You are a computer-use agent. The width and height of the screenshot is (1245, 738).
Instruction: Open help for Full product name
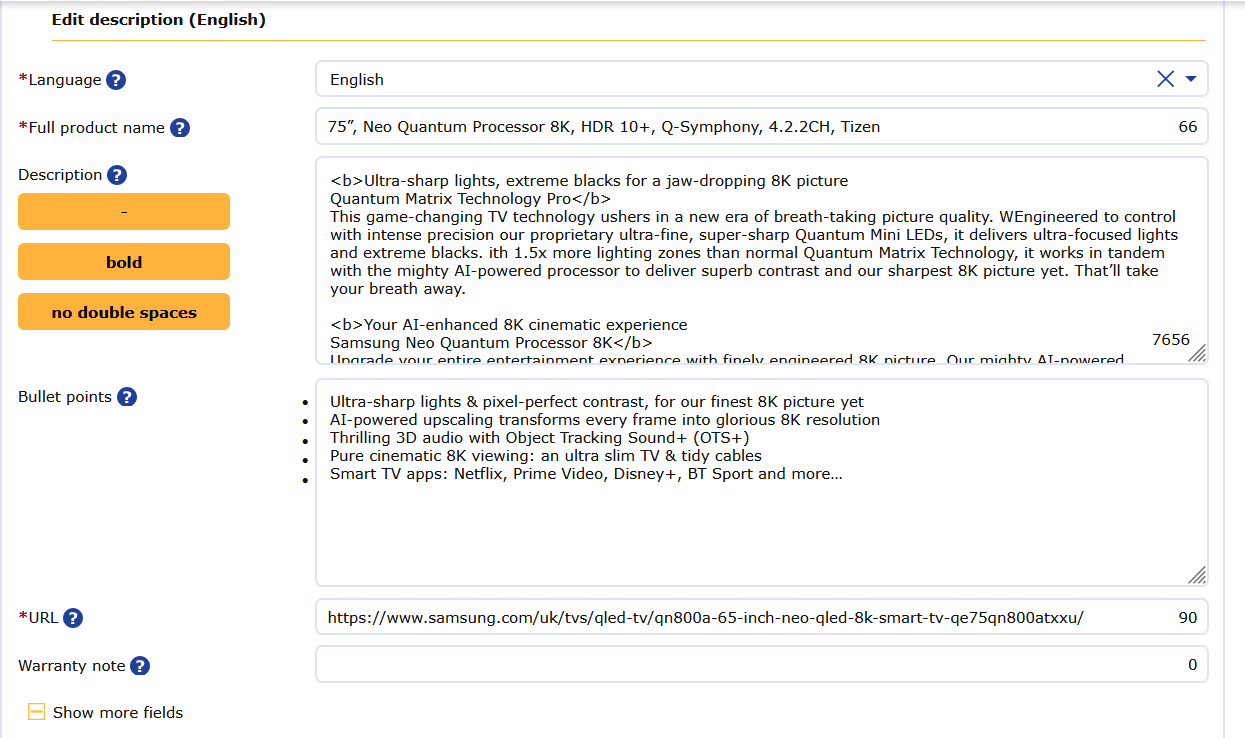[180, 128]
